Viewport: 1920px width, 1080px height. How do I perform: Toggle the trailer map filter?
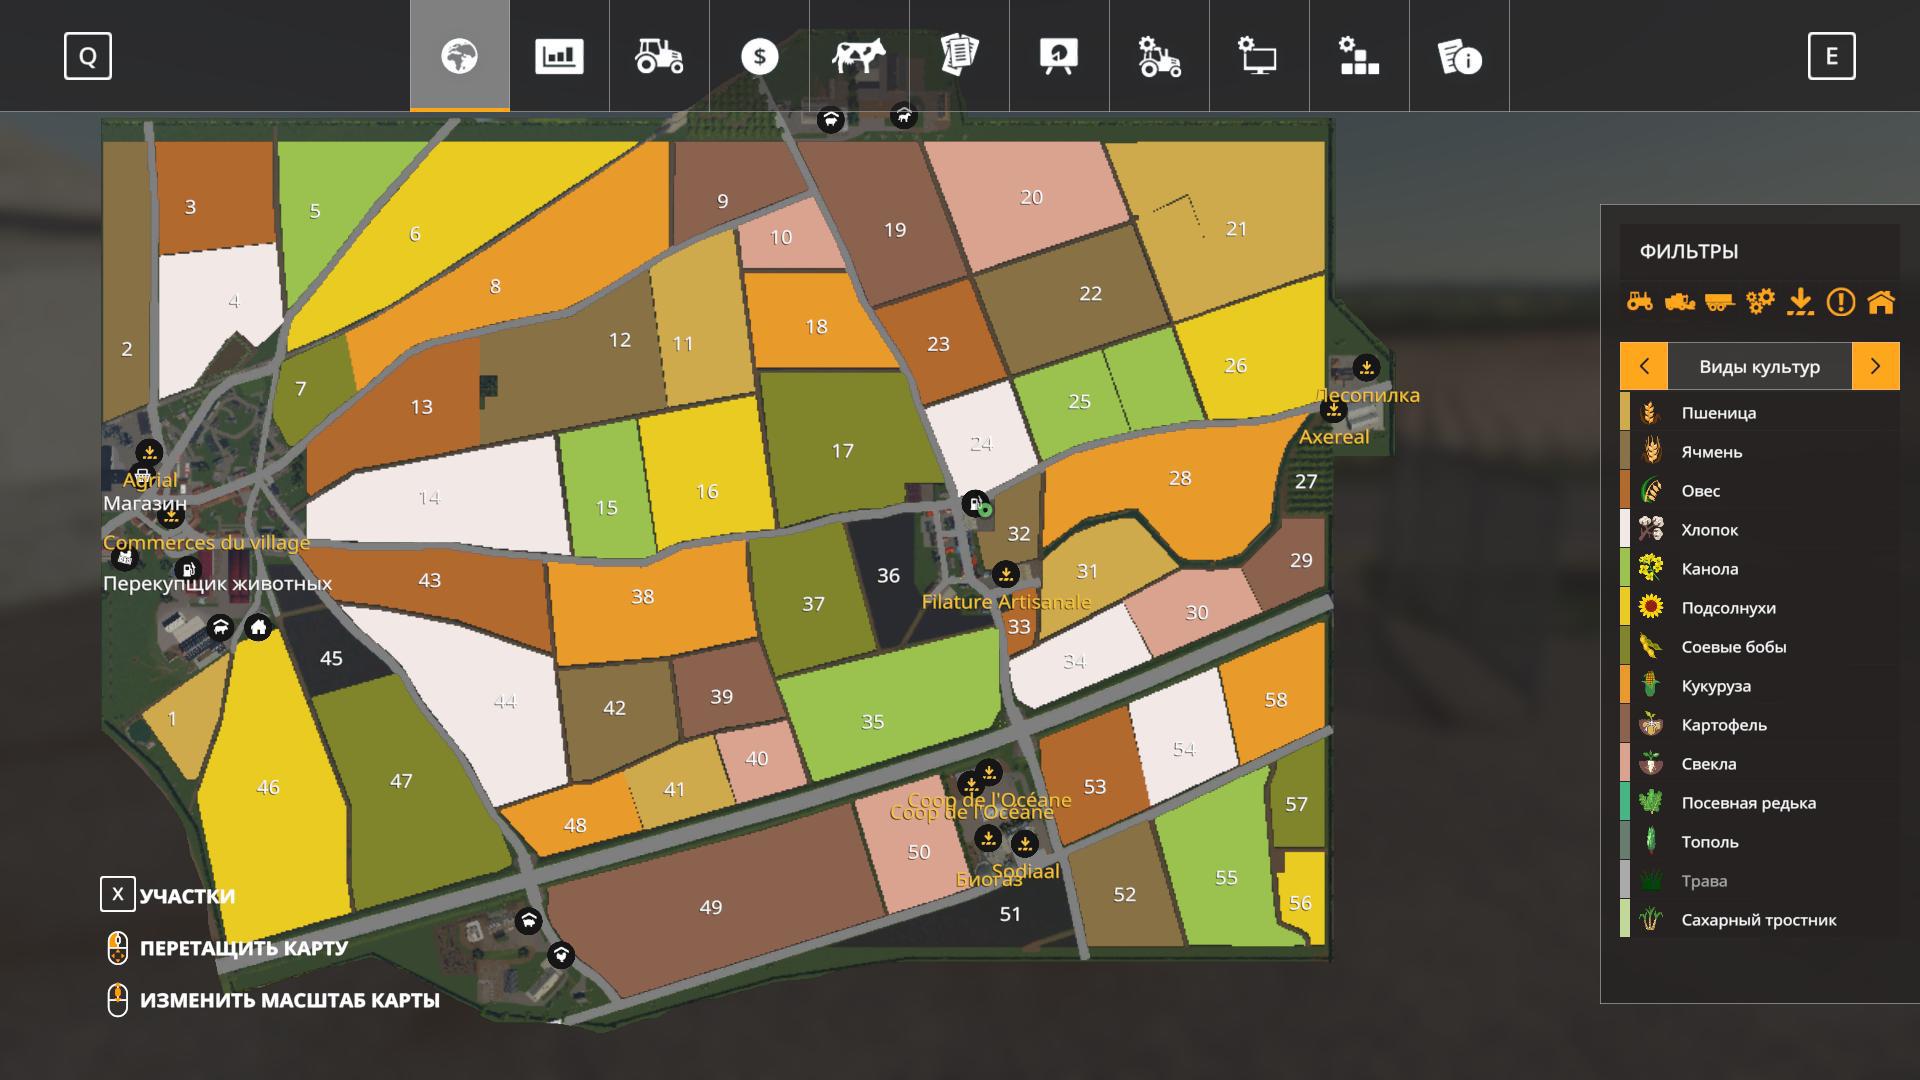tap(1720, 301)
